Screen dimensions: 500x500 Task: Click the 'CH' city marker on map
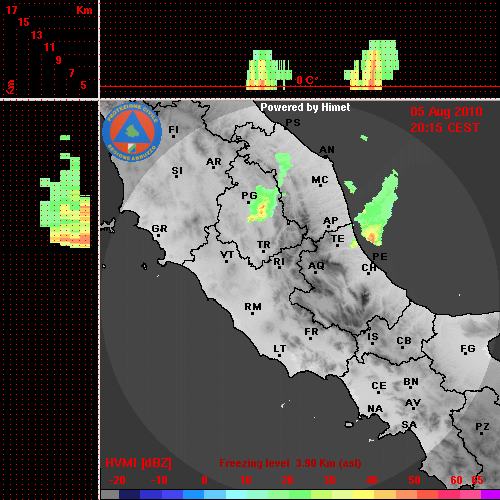[369, 269]
